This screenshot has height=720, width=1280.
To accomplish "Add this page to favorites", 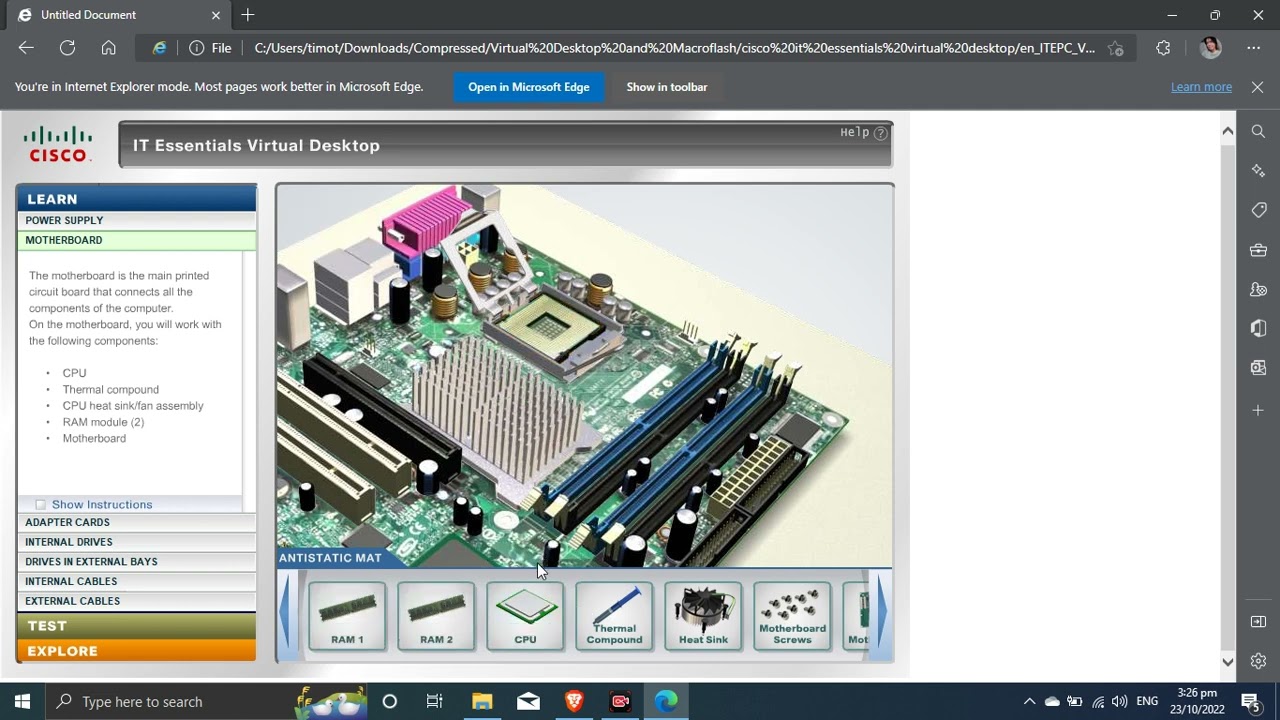I will 1116,48.
